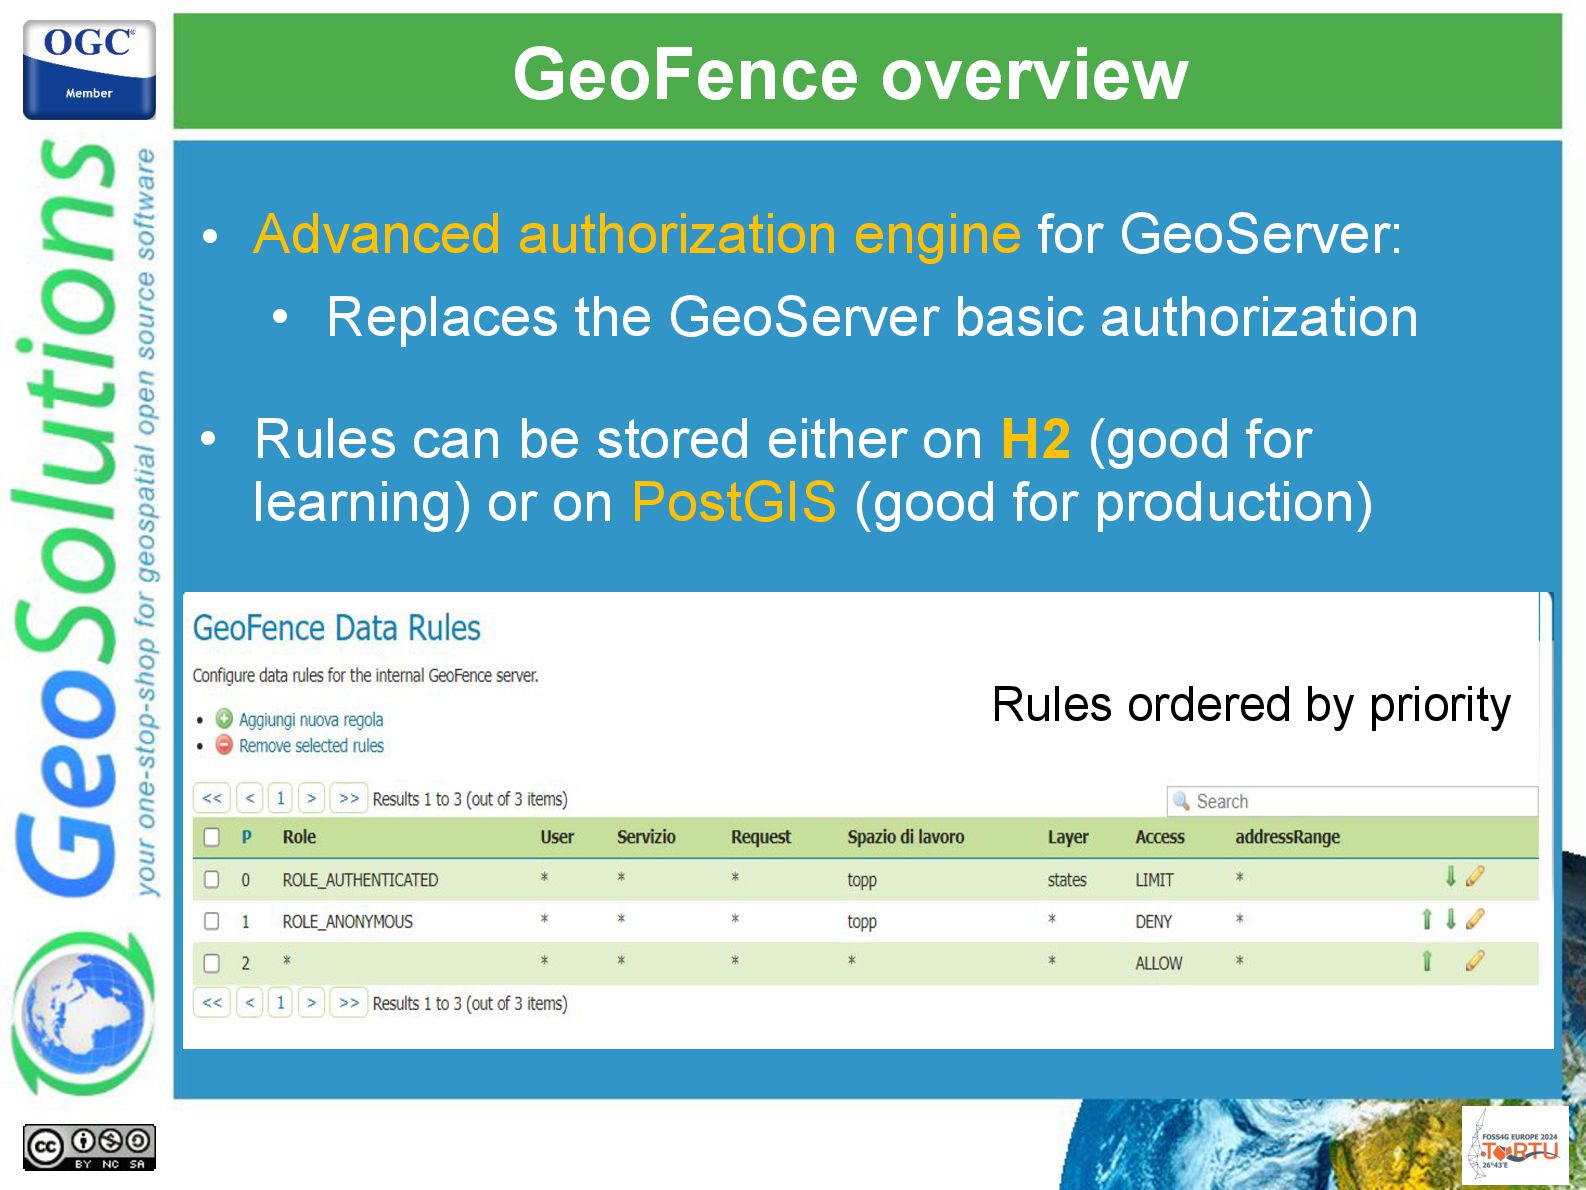Sort by the Servizio column header

[646, 837]
